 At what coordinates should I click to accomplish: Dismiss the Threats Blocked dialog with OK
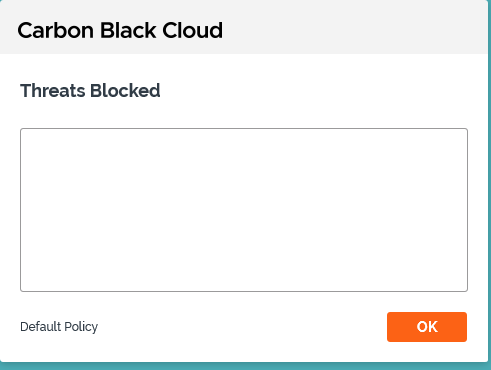427,327
